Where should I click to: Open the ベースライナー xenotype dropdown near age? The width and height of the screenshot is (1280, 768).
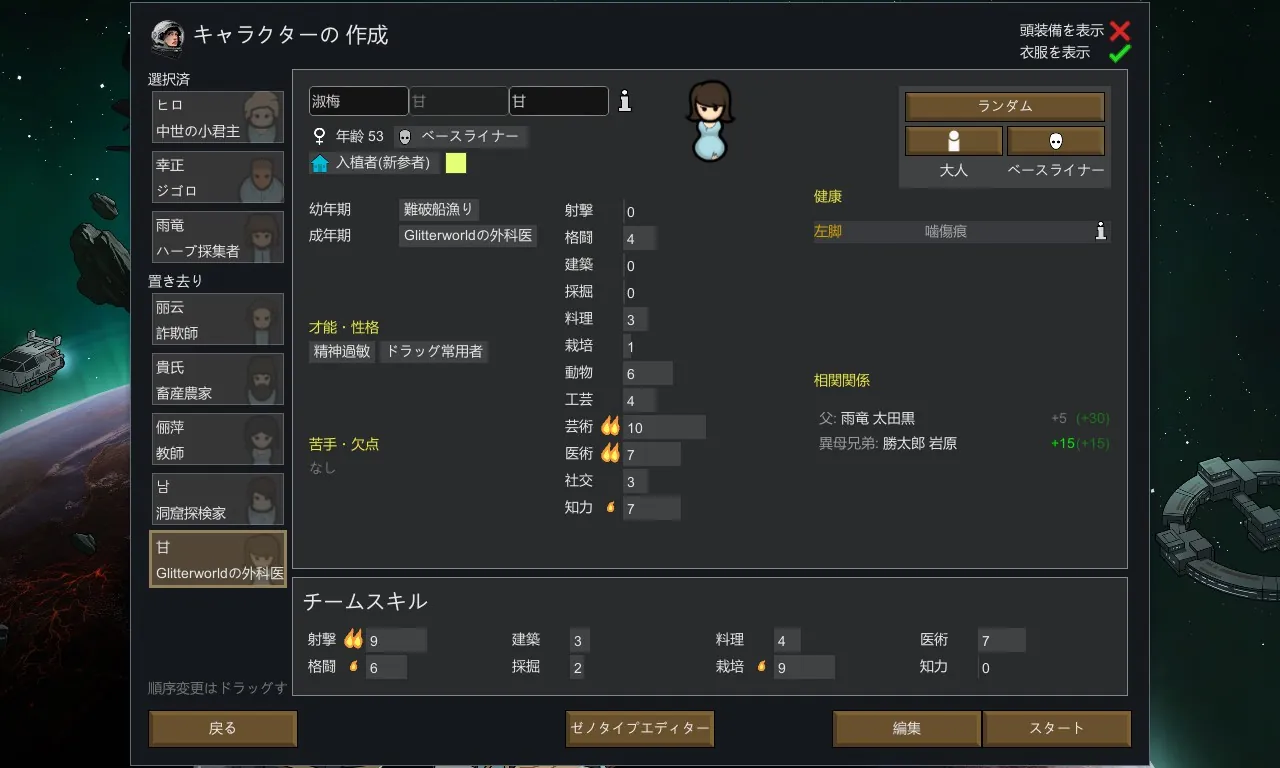click(x=461, y=137)
